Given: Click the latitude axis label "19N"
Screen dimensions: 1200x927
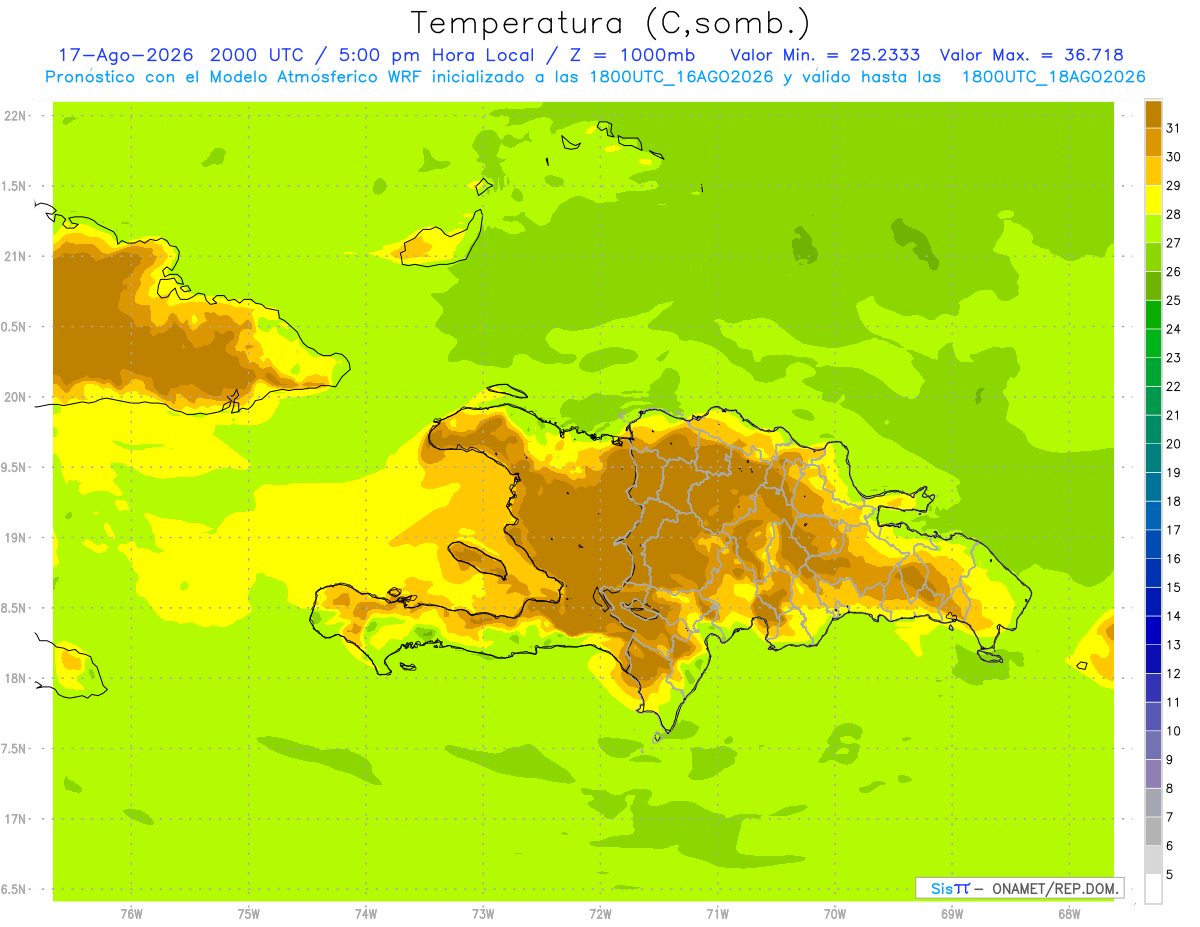Looking at the screenshot, I should (x=16, y=538).
